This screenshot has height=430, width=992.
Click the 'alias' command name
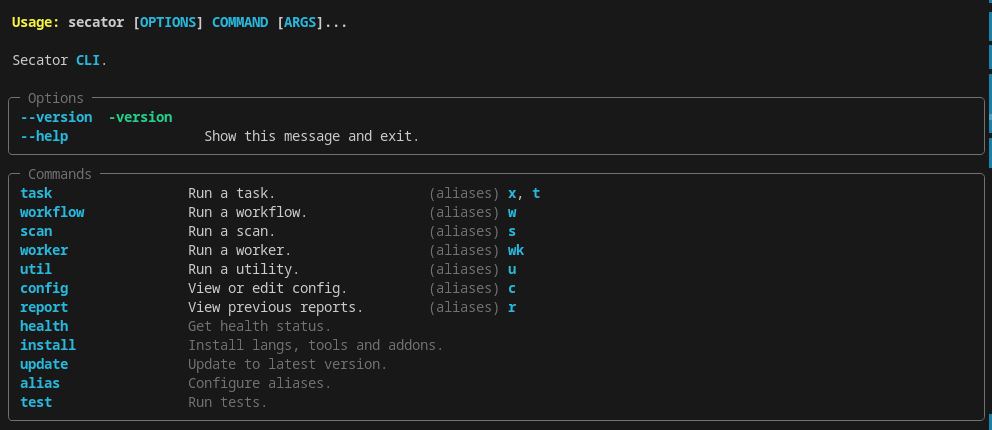40,383
